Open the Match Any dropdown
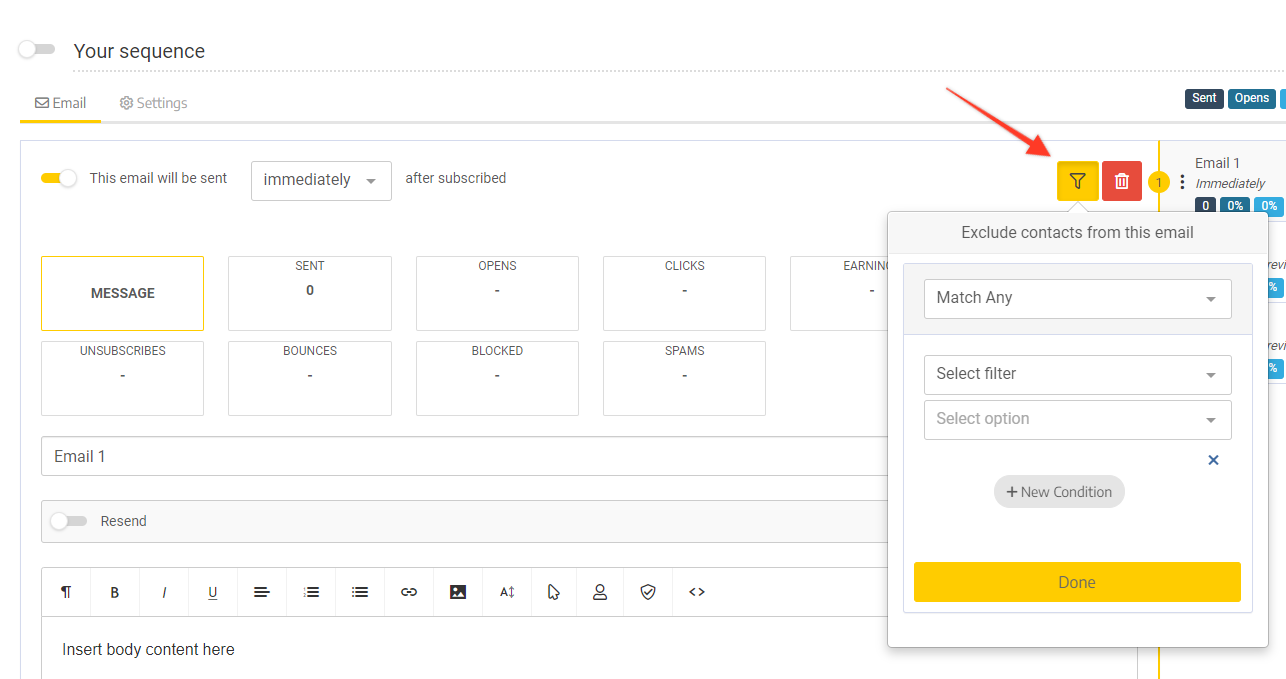 coord(1077,298)
